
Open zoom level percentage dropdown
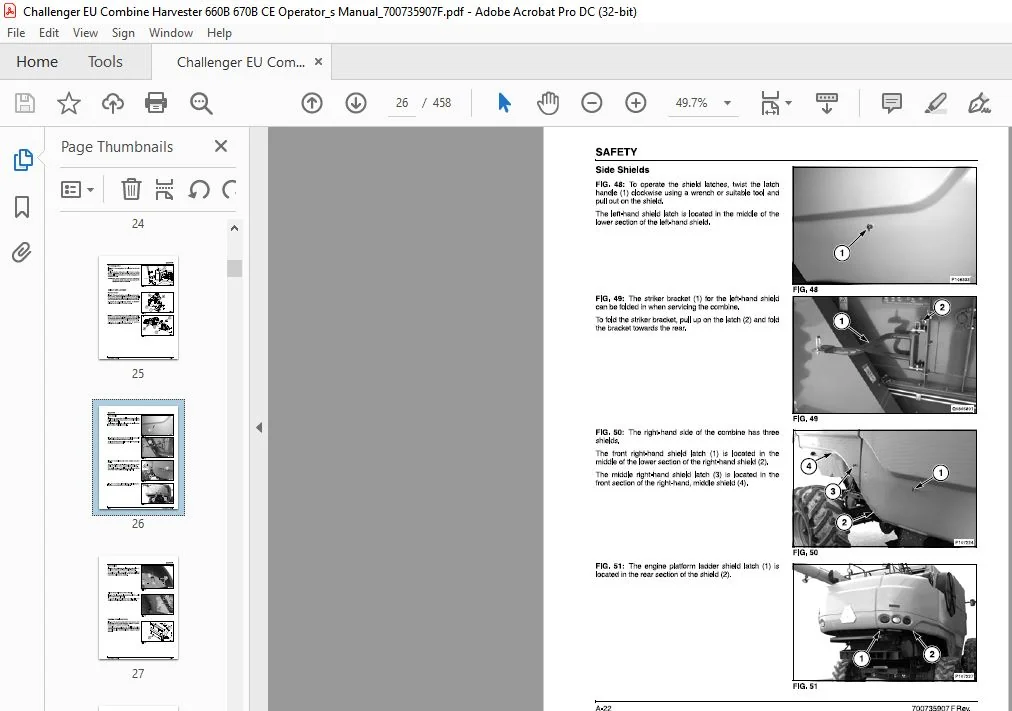click(727, 103)
